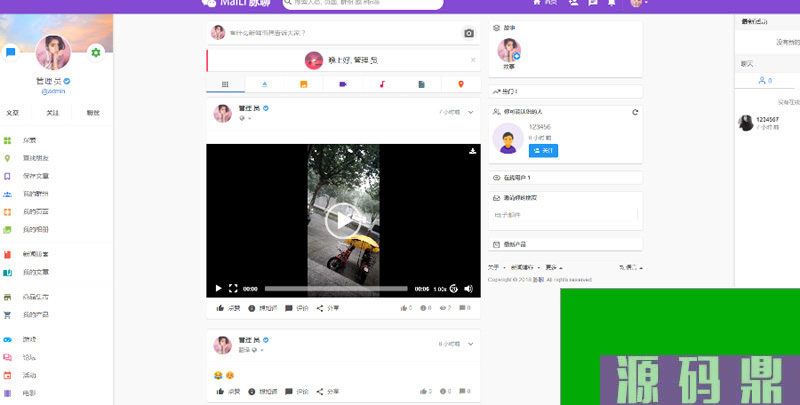Open the location pin item in the sidebar

click(x=7, y=158)
